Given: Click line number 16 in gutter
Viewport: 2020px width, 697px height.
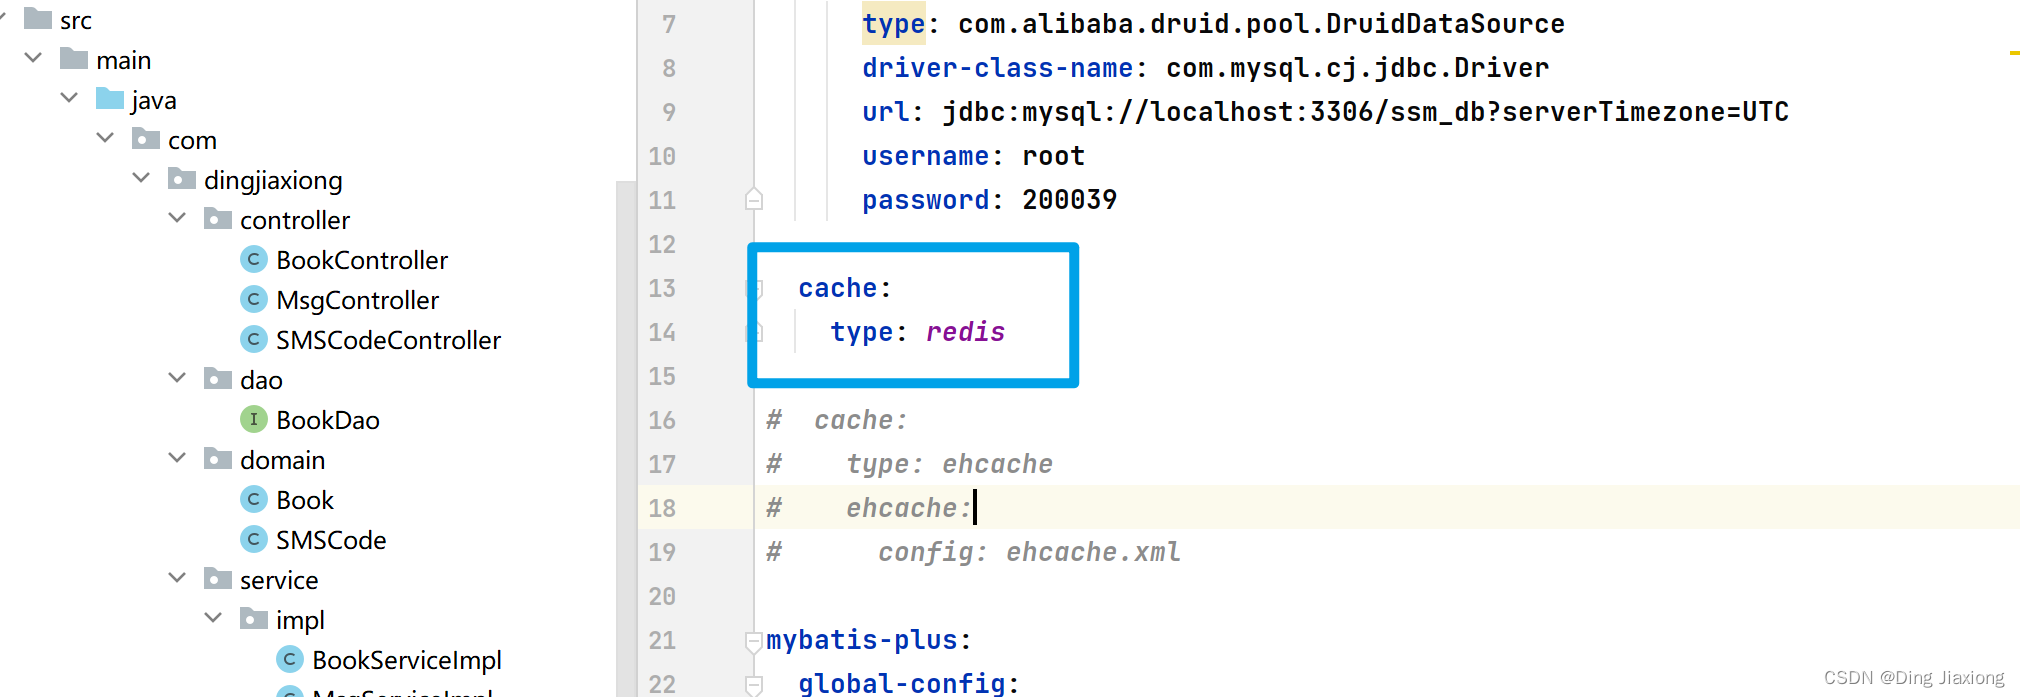Looking at the screenshot, I should point(662,420).
